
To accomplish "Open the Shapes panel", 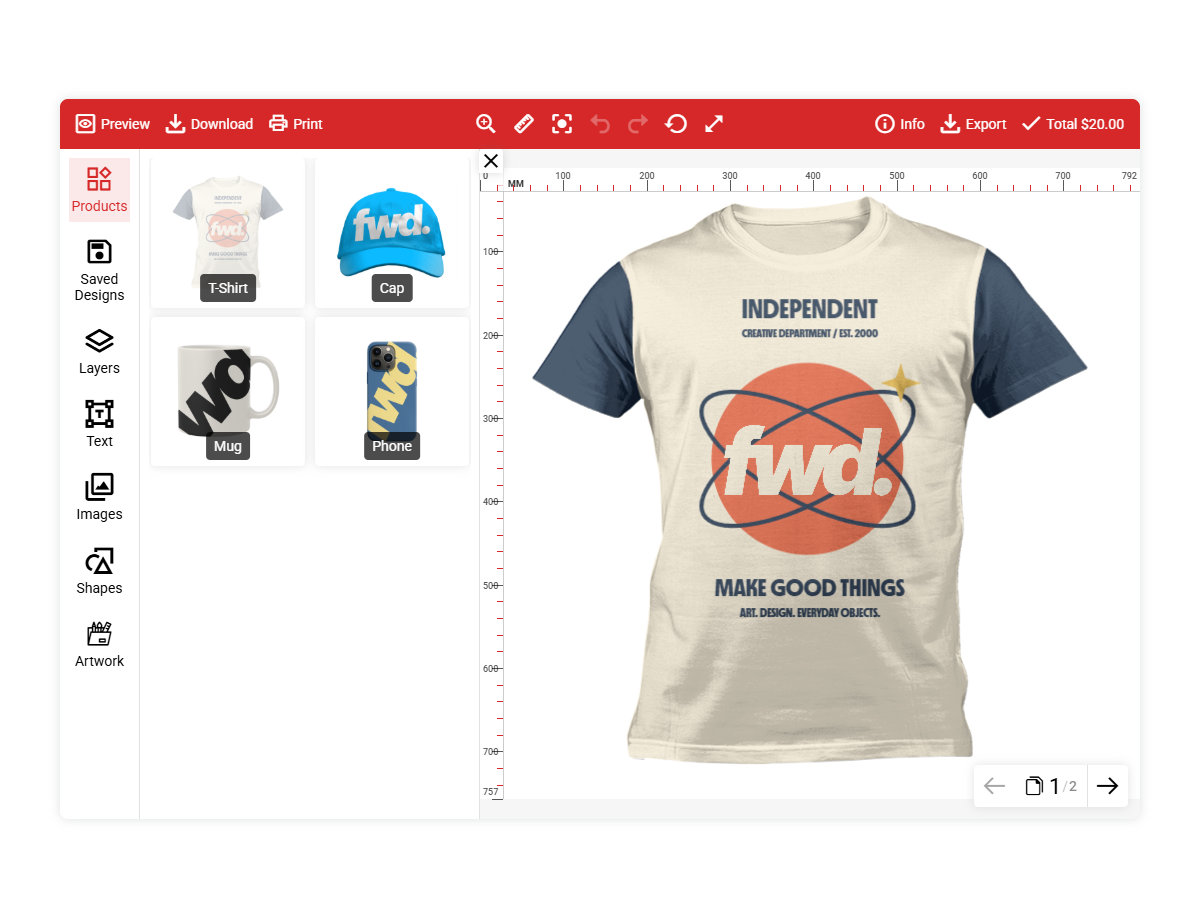I will (x=99, y=571).
